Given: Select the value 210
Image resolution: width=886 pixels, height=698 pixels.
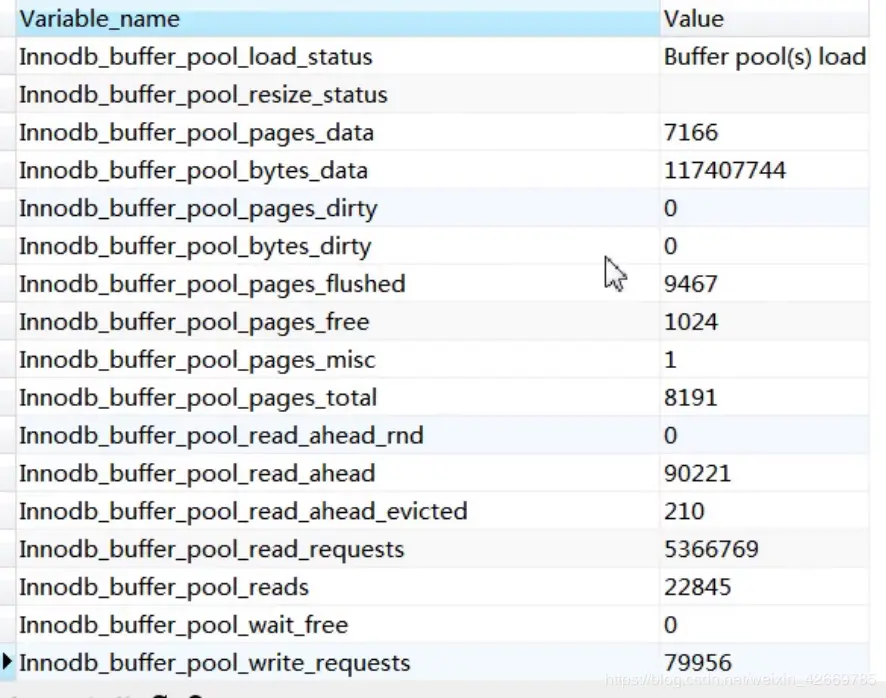Looking at the screenshot, I should click(x=765, y=511).
